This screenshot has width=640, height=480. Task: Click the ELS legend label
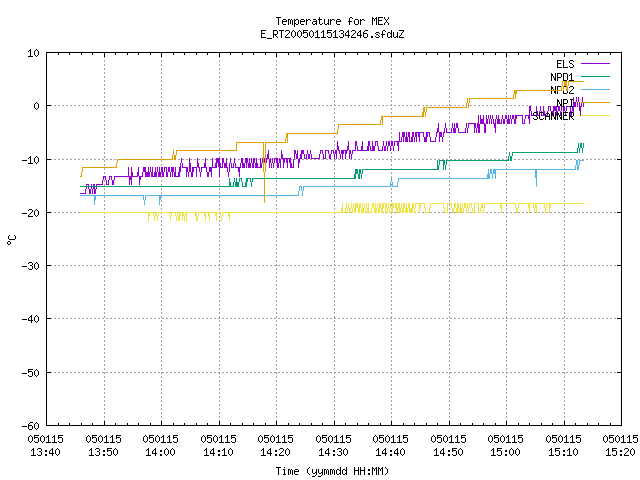tap(565, 64)
